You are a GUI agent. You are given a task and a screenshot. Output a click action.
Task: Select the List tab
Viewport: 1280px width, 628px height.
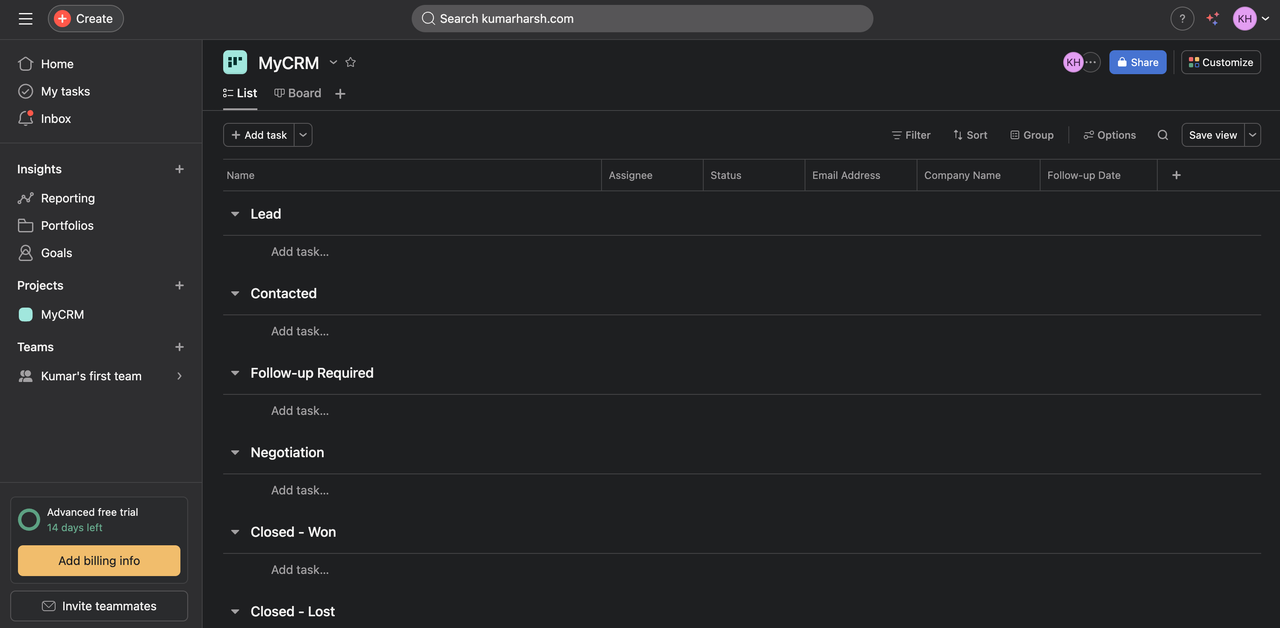240,92
